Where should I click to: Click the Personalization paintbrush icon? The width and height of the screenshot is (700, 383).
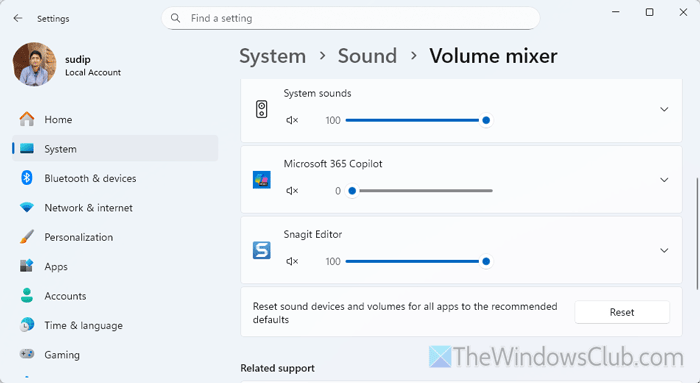pos(27,237)
